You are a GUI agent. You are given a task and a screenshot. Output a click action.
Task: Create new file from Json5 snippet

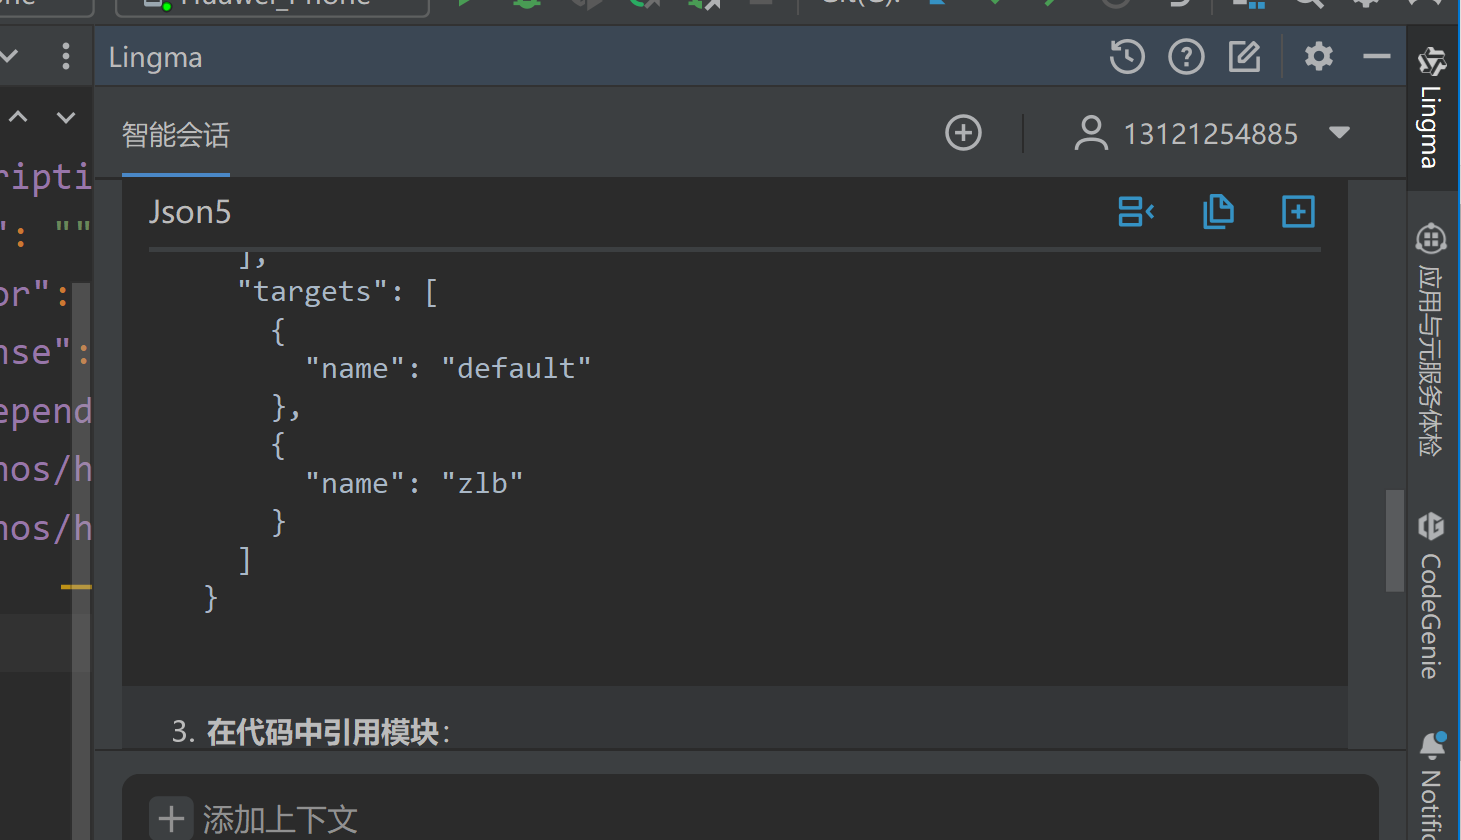click(1298, 212)
